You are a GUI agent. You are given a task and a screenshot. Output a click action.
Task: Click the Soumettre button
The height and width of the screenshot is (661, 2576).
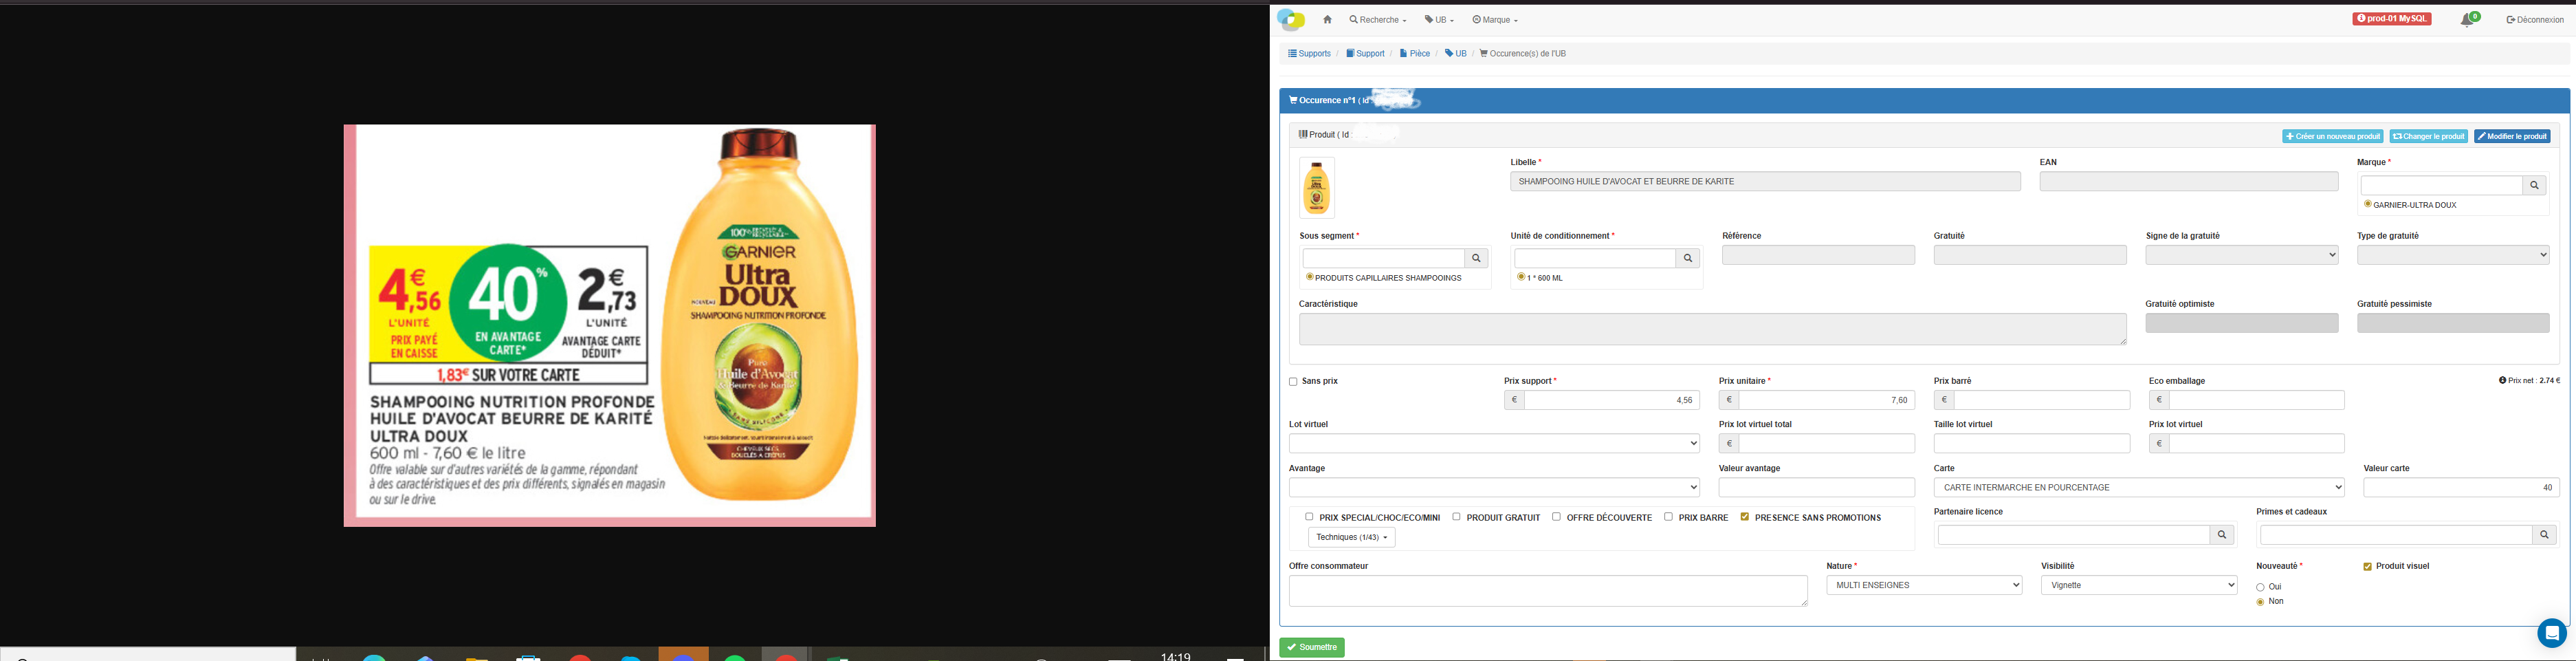1311,648
